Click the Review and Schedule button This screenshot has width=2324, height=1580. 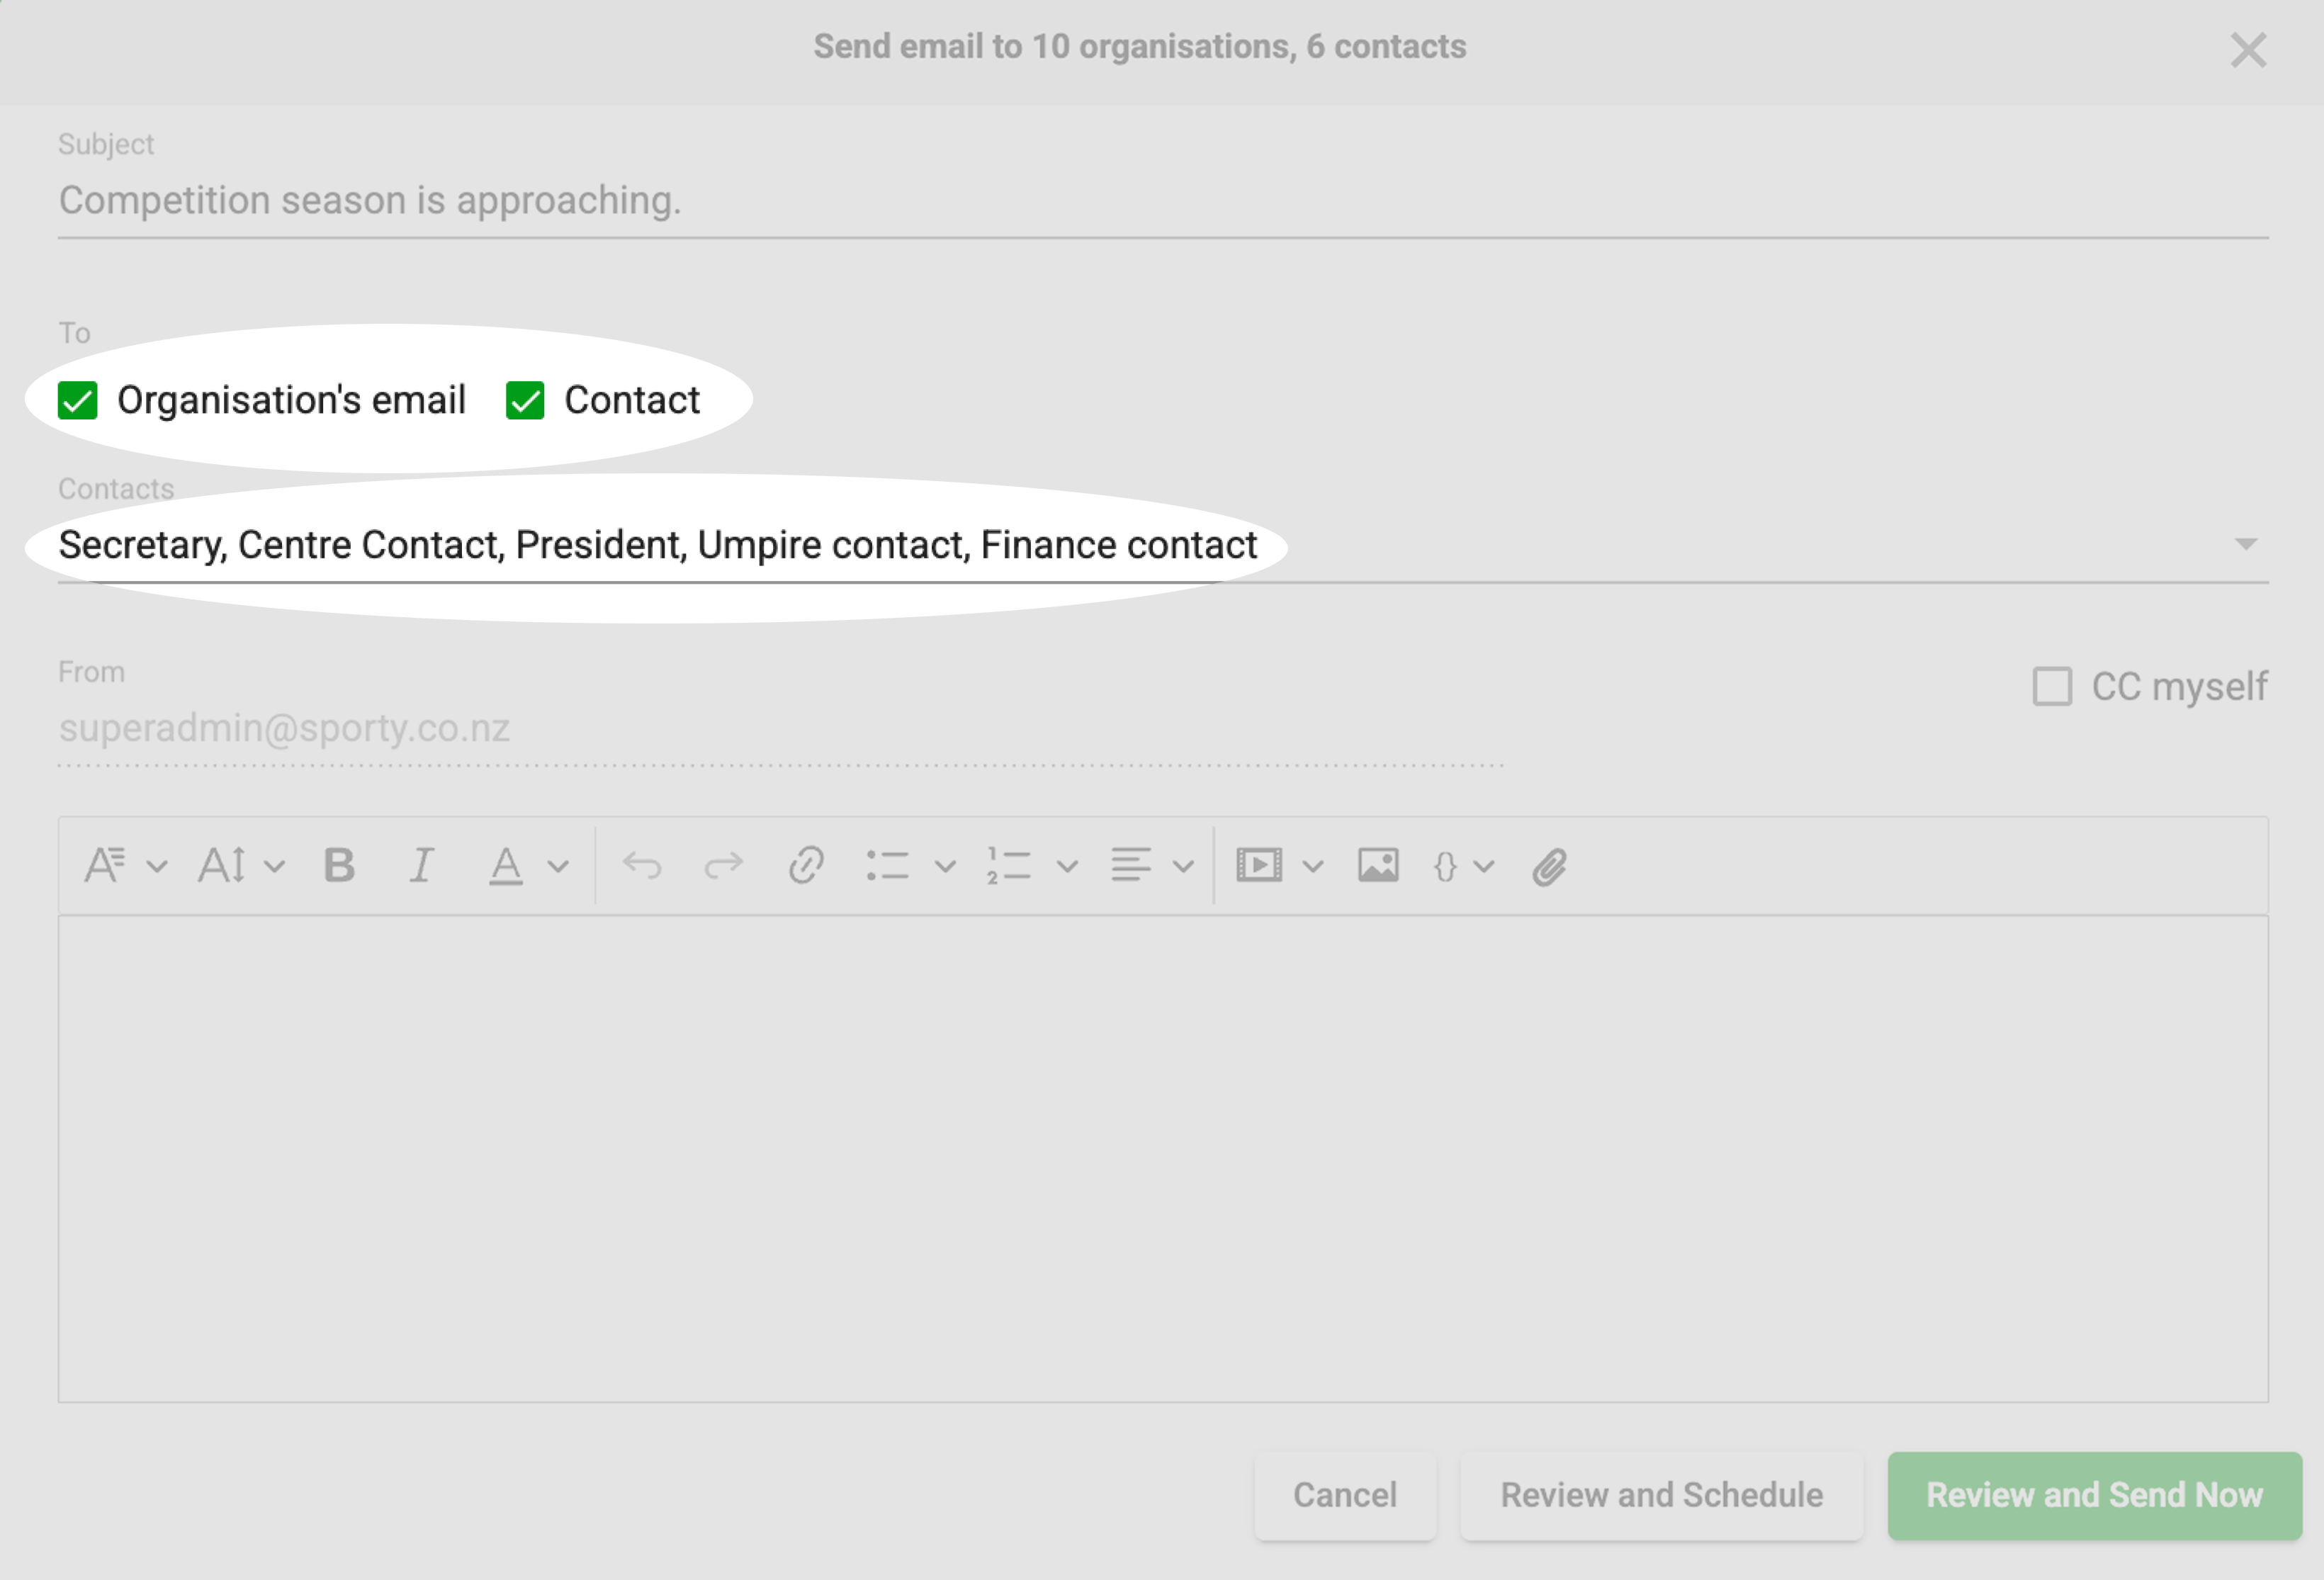(1661, 1495)
